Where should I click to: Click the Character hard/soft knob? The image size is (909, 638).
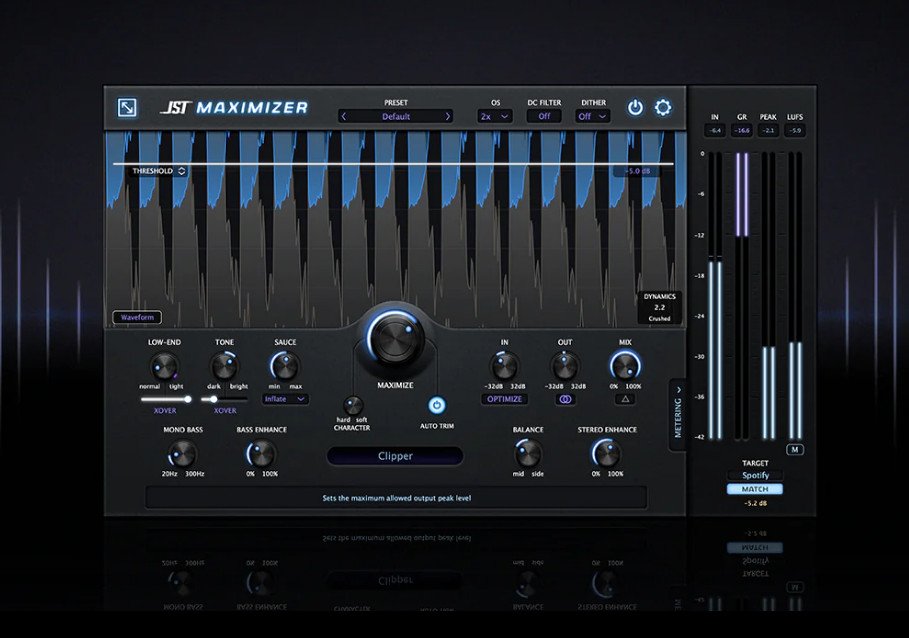point(352,405)
